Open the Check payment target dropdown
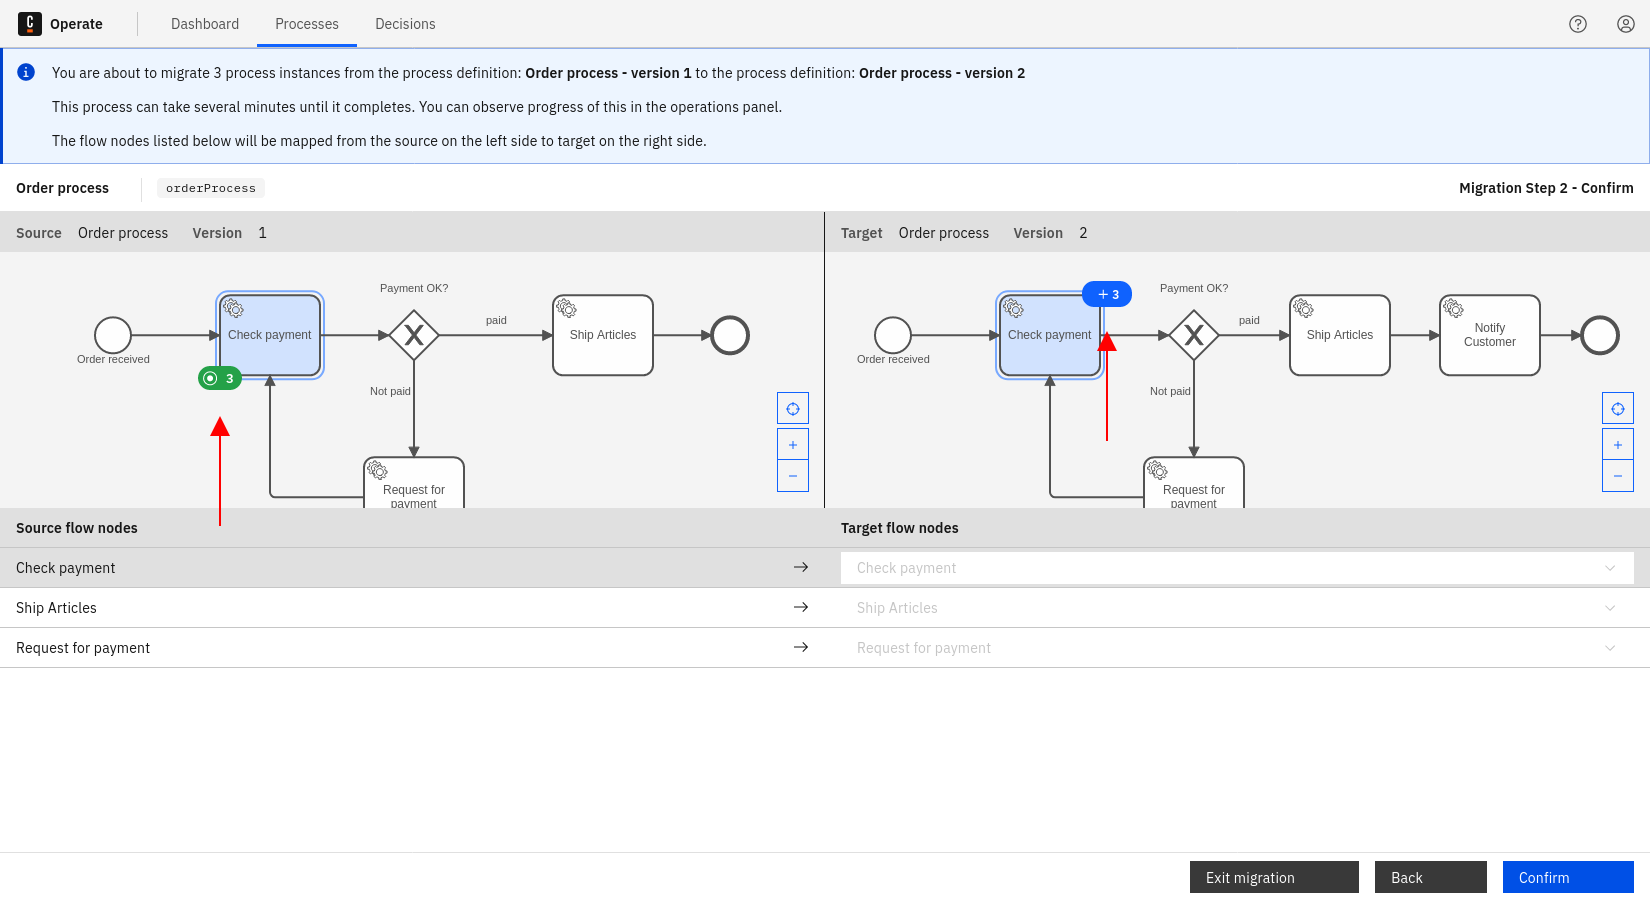Screen dimensions: 1650x900 click(1609, 567)
